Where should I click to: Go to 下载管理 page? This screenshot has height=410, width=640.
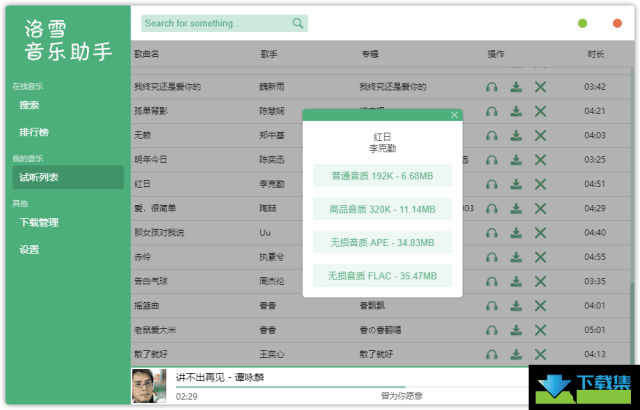click(x=39, y=222)
